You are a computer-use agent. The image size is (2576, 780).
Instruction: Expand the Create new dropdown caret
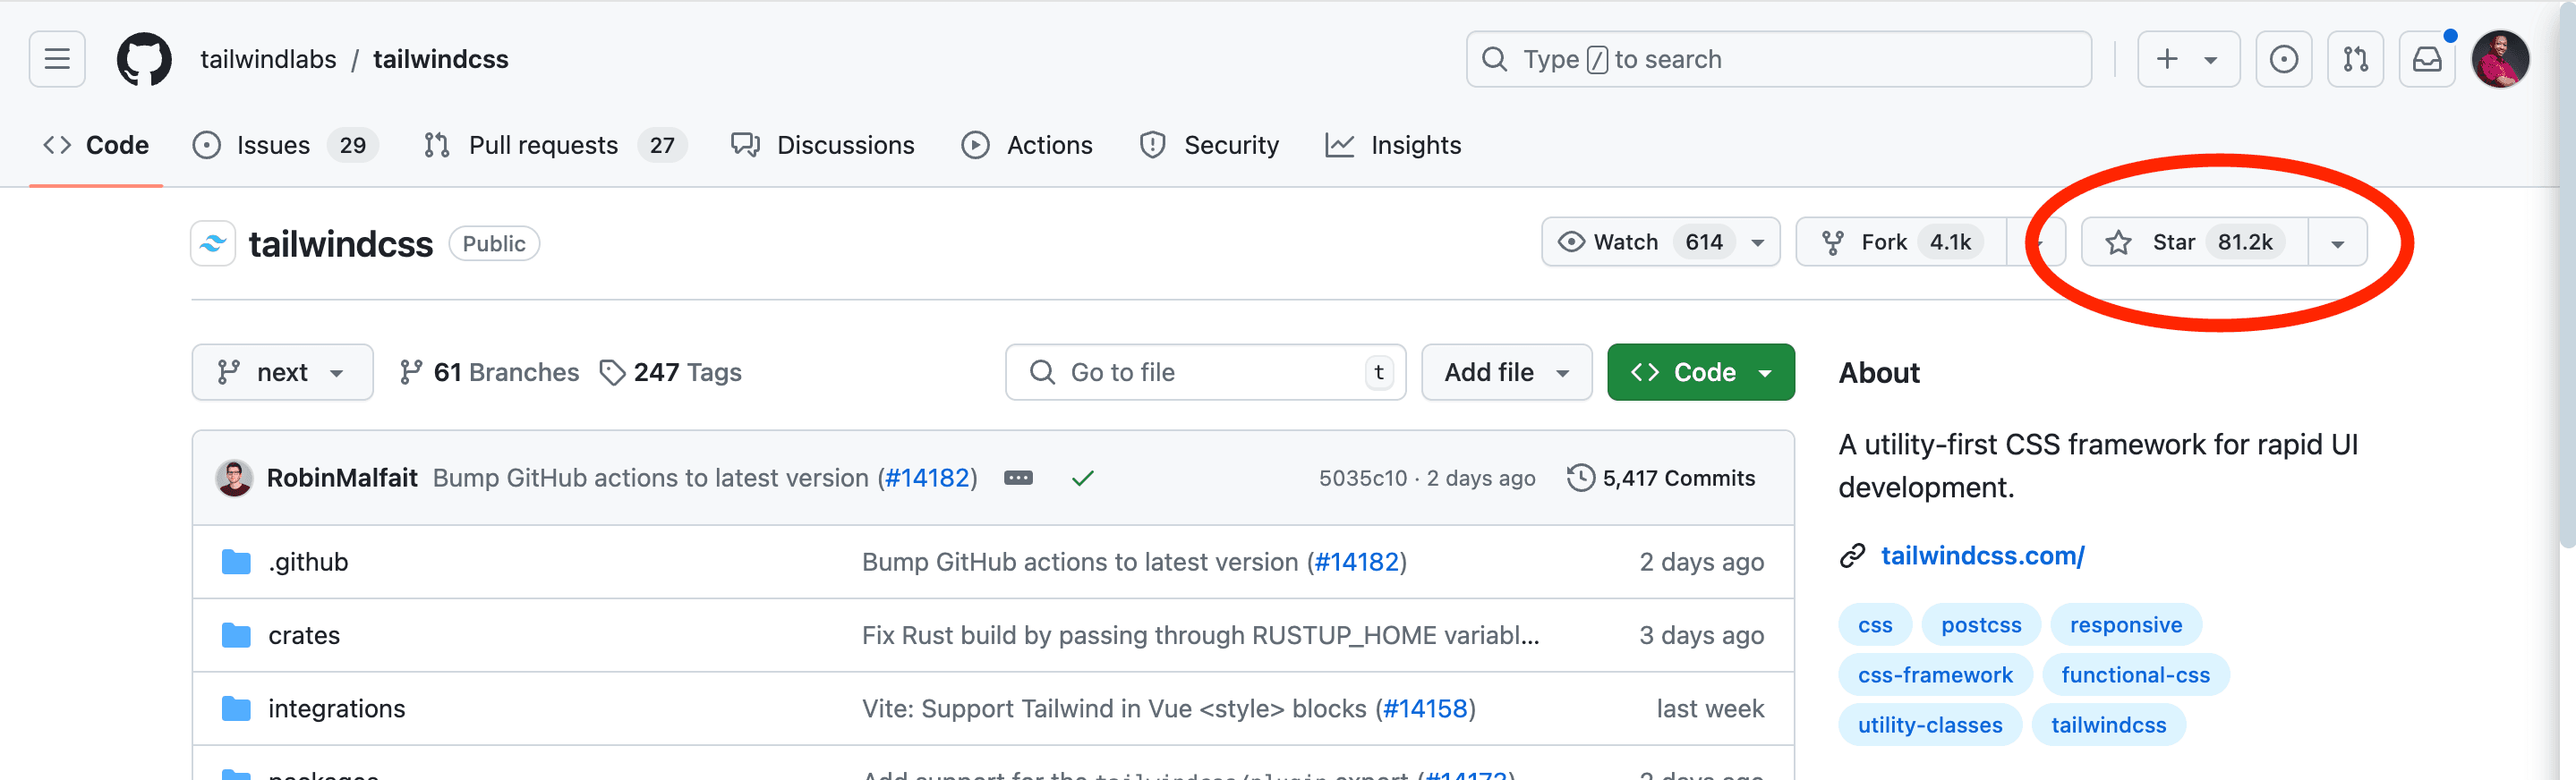[2211, 60]
